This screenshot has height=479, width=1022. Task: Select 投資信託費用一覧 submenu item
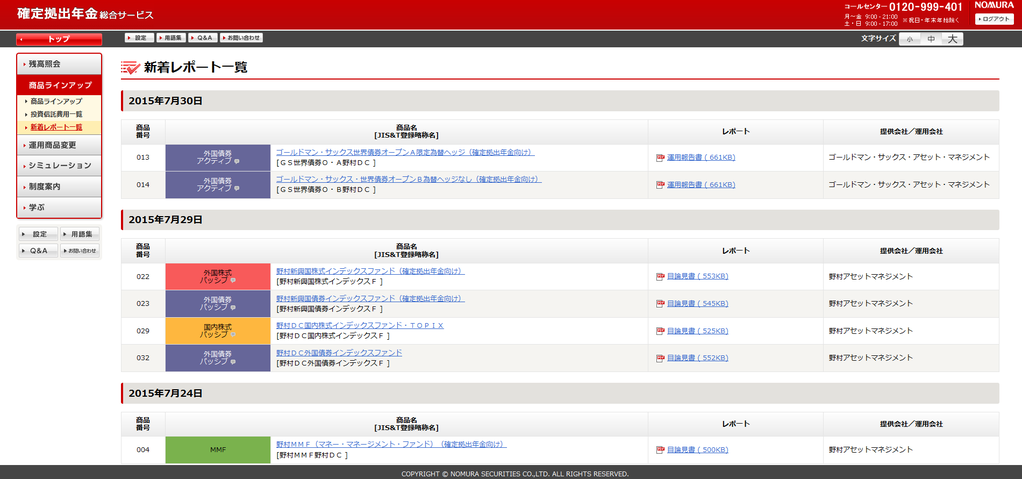coord(56,114)
